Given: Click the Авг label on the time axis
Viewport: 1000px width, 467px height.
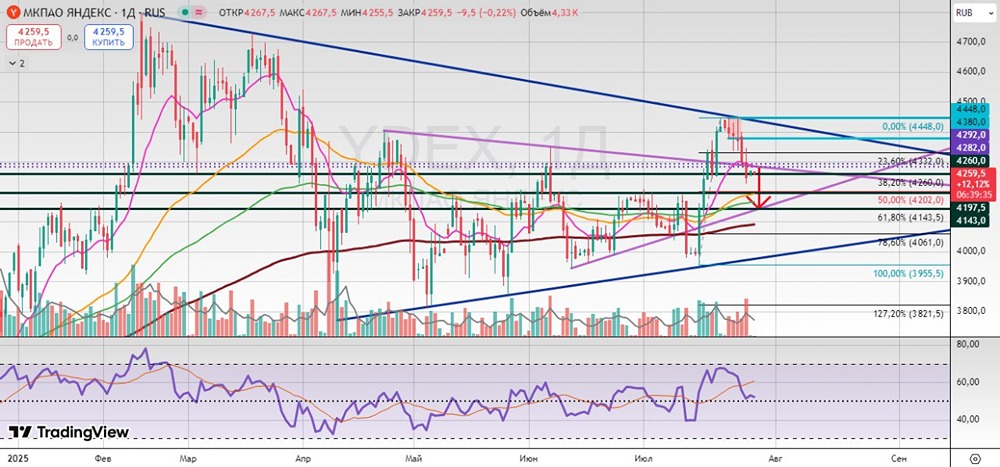Looking at the screenshot, I should click(775, 458).
